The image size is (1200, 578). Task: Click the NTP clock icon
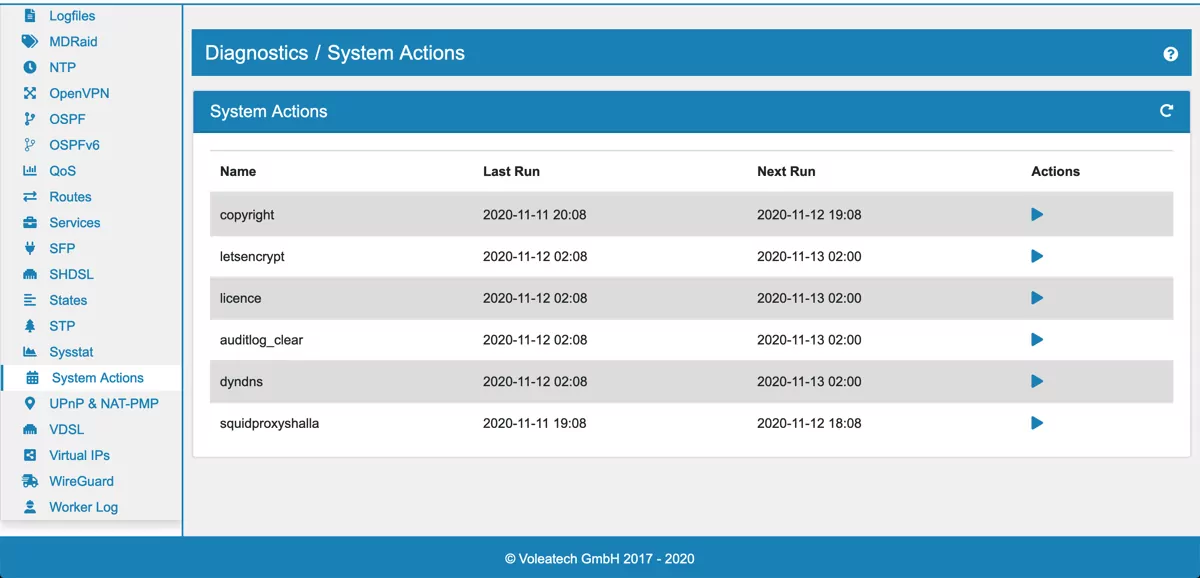pos(29,67)
